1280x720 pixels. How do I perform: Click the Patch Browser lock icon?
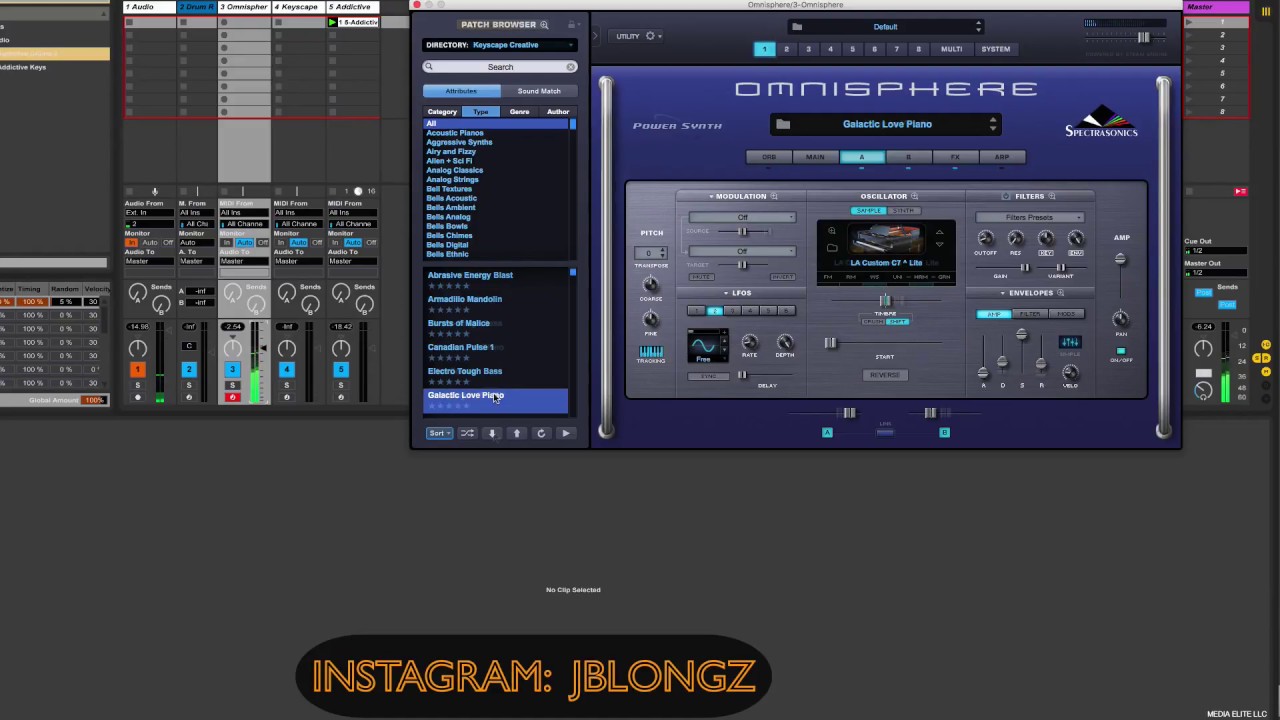point(571,25)
